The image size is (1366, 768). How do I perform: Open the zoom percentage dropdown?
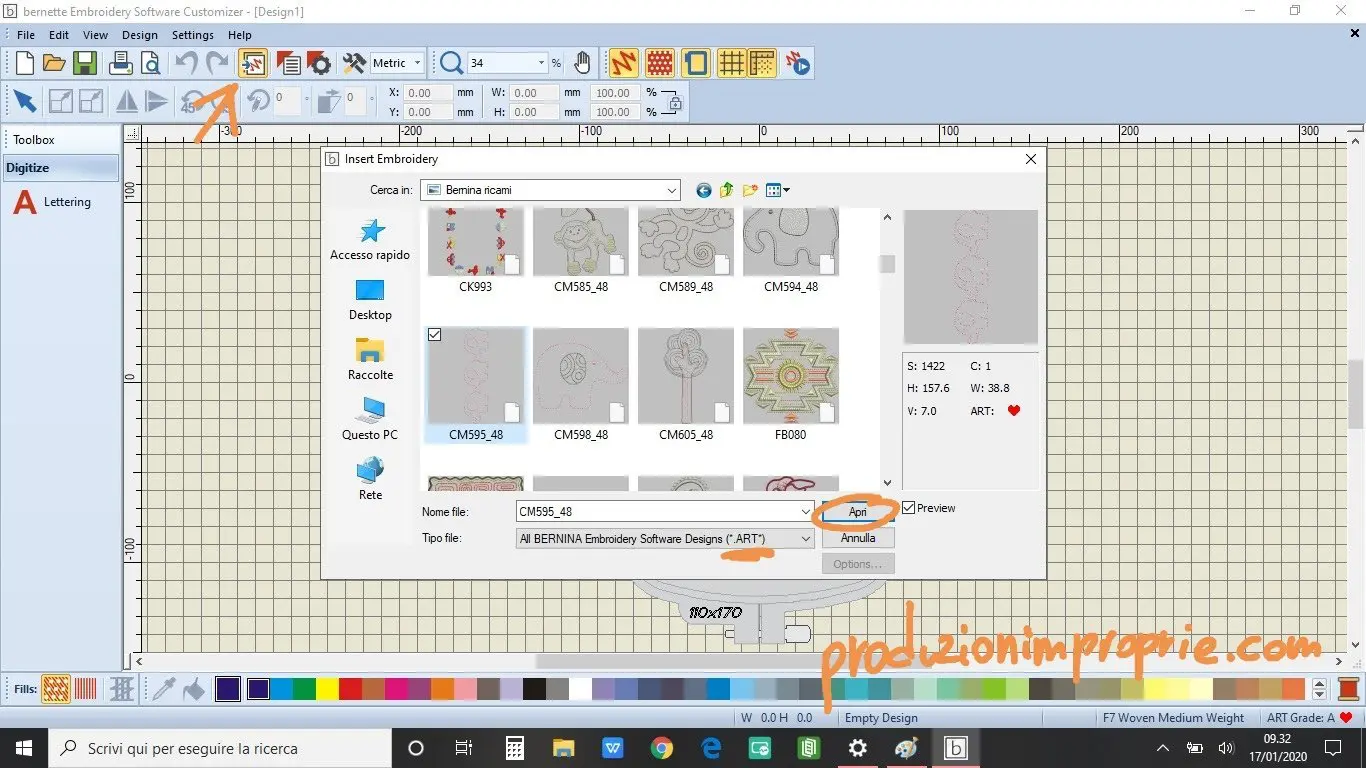pos(541,63)
